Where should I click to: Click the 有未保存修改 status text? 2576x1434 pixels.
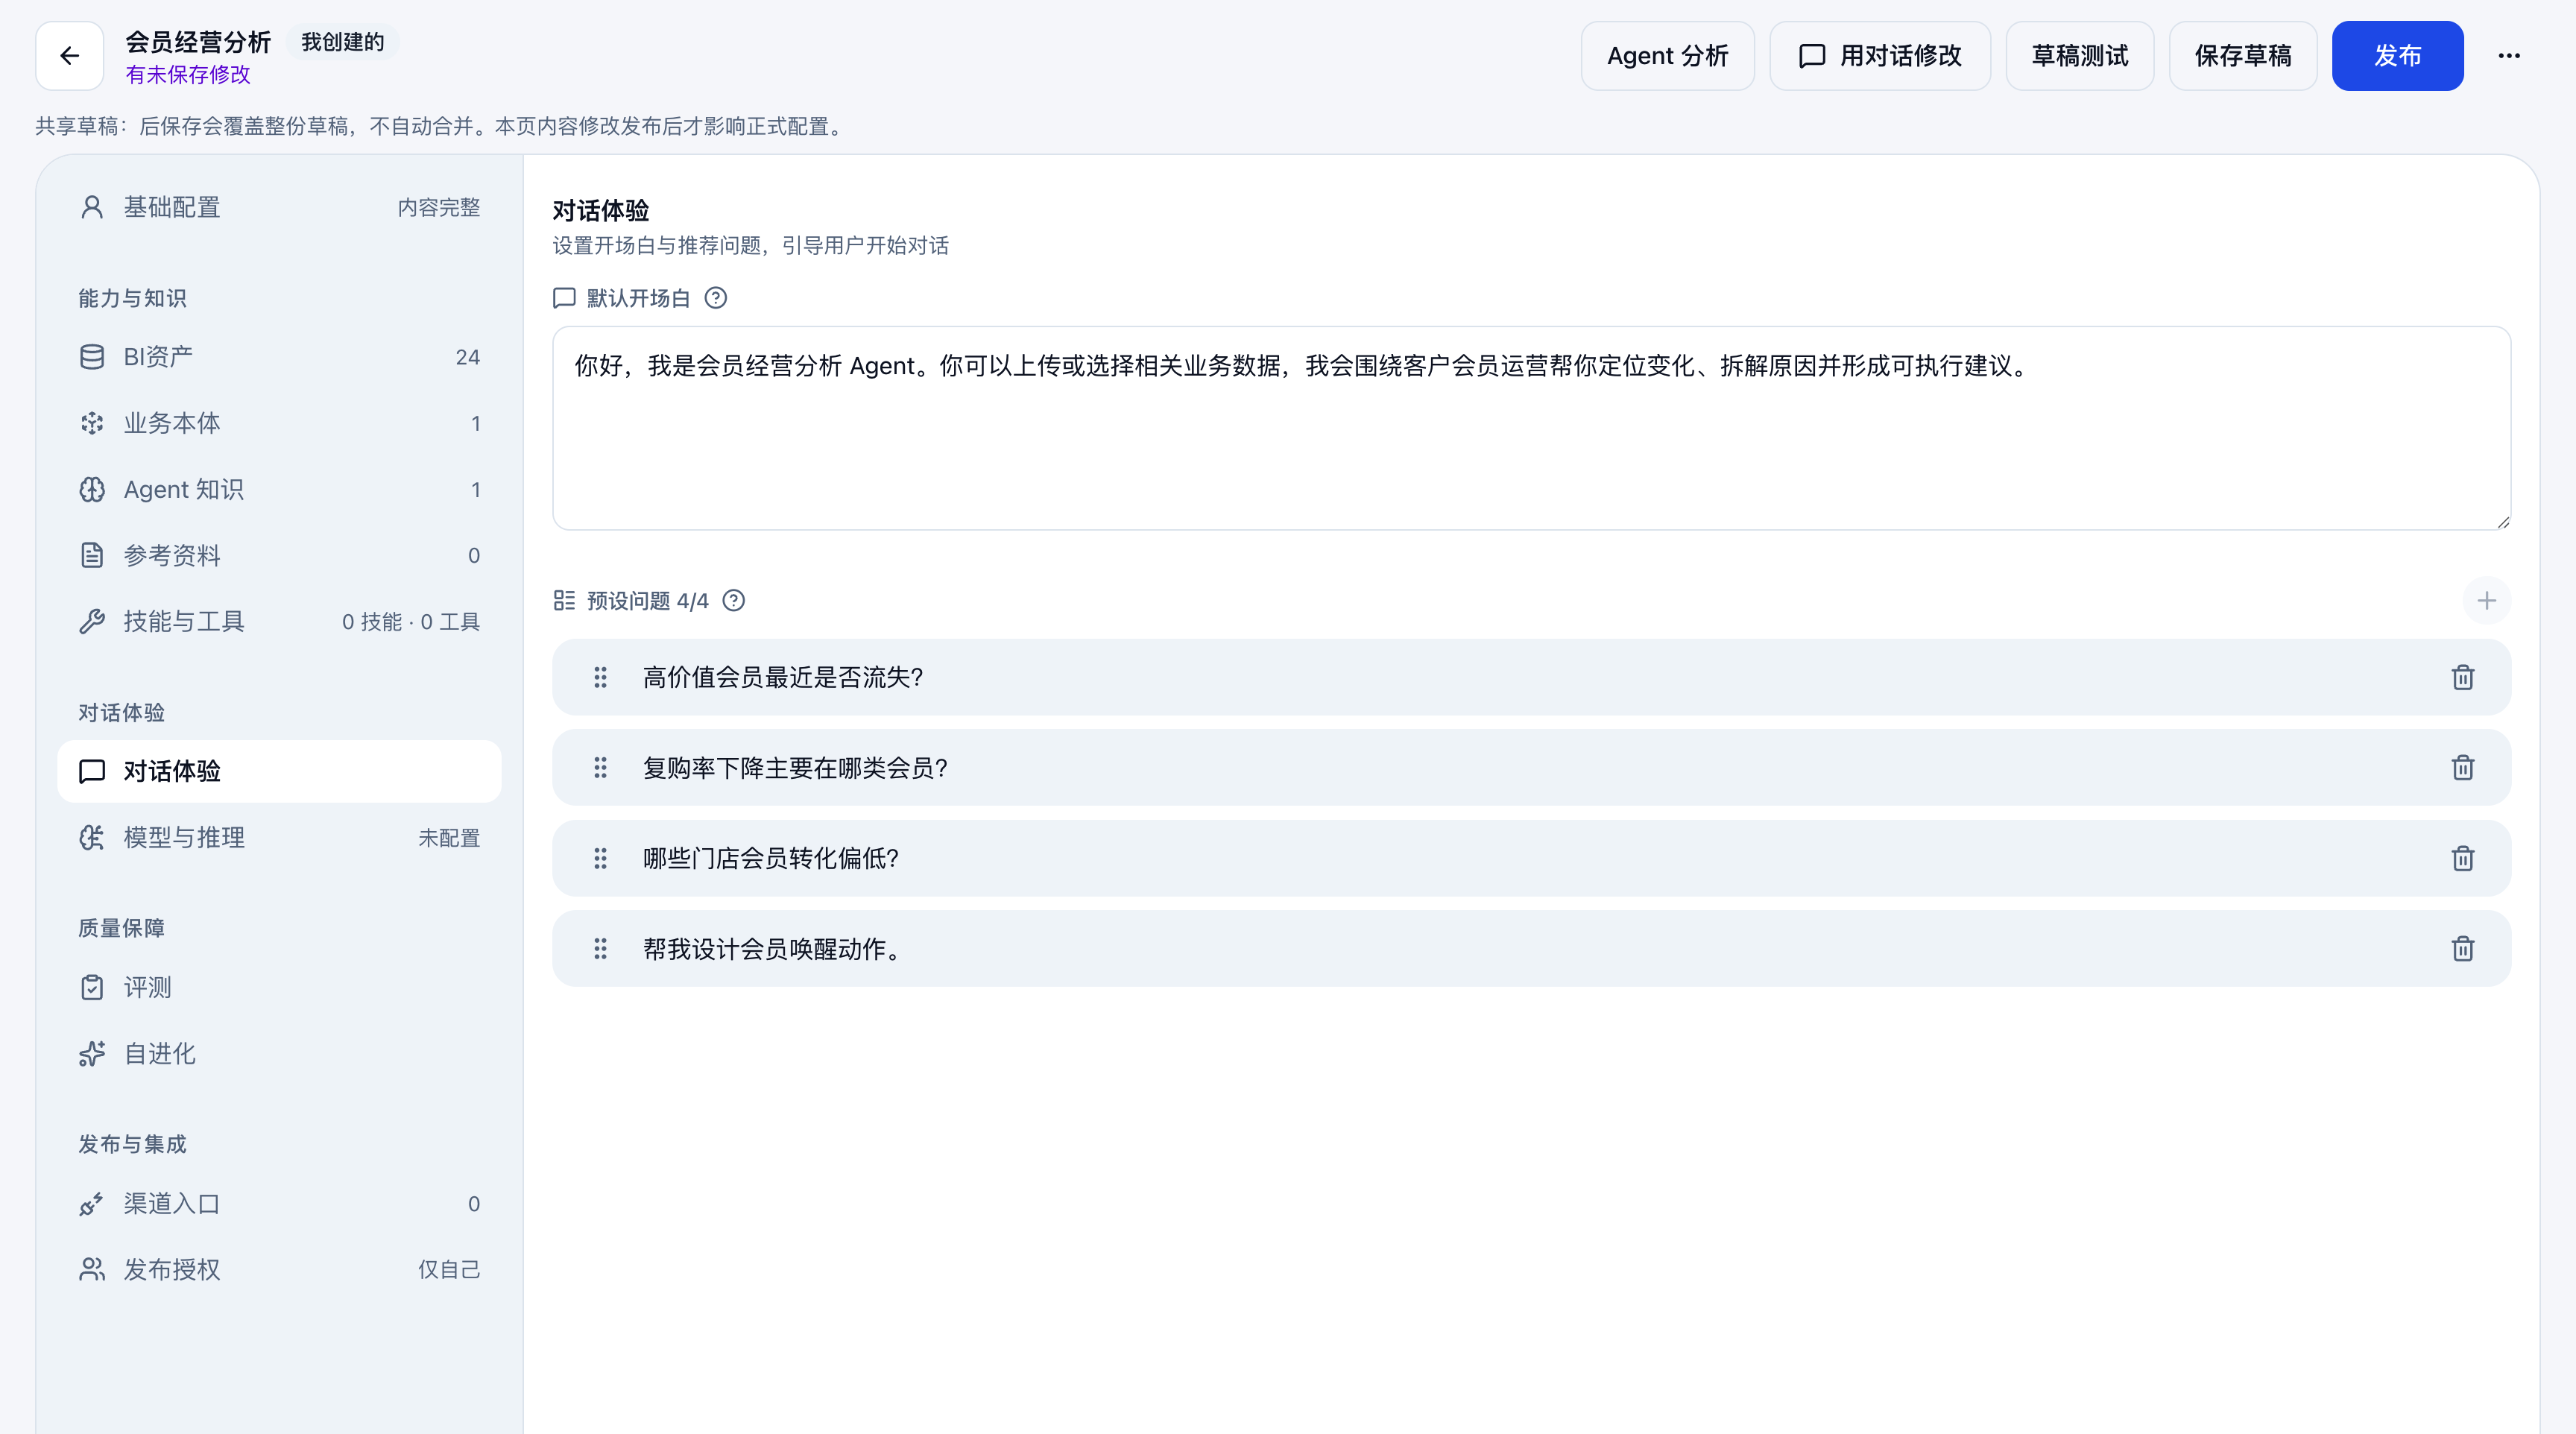click(x=188, y=75)
